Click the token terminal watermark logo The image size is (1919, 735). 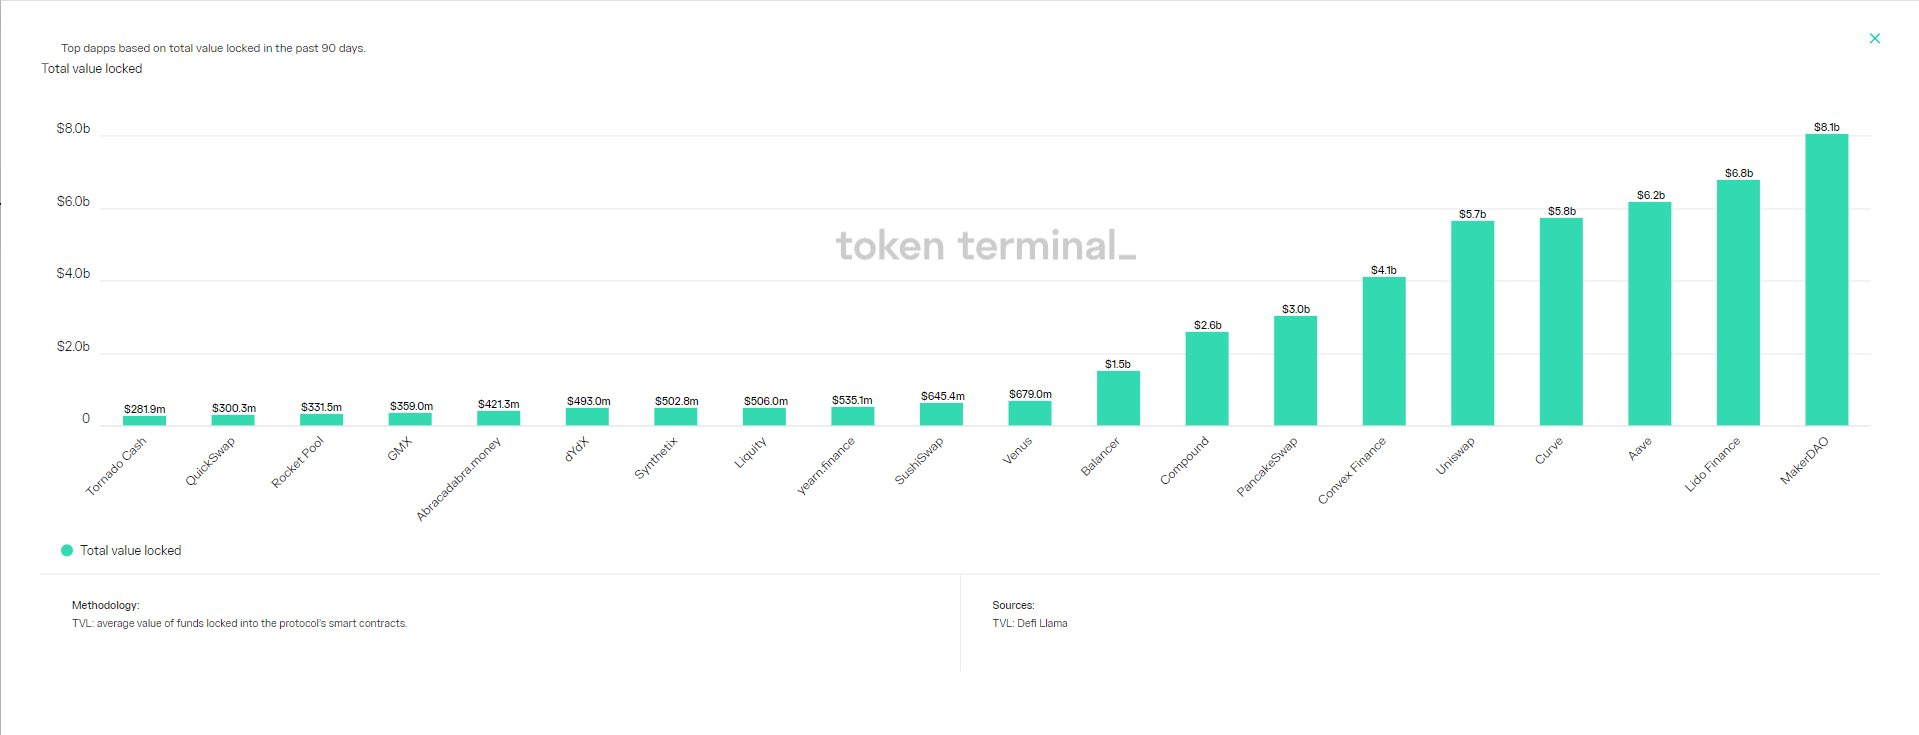point(985,246)
